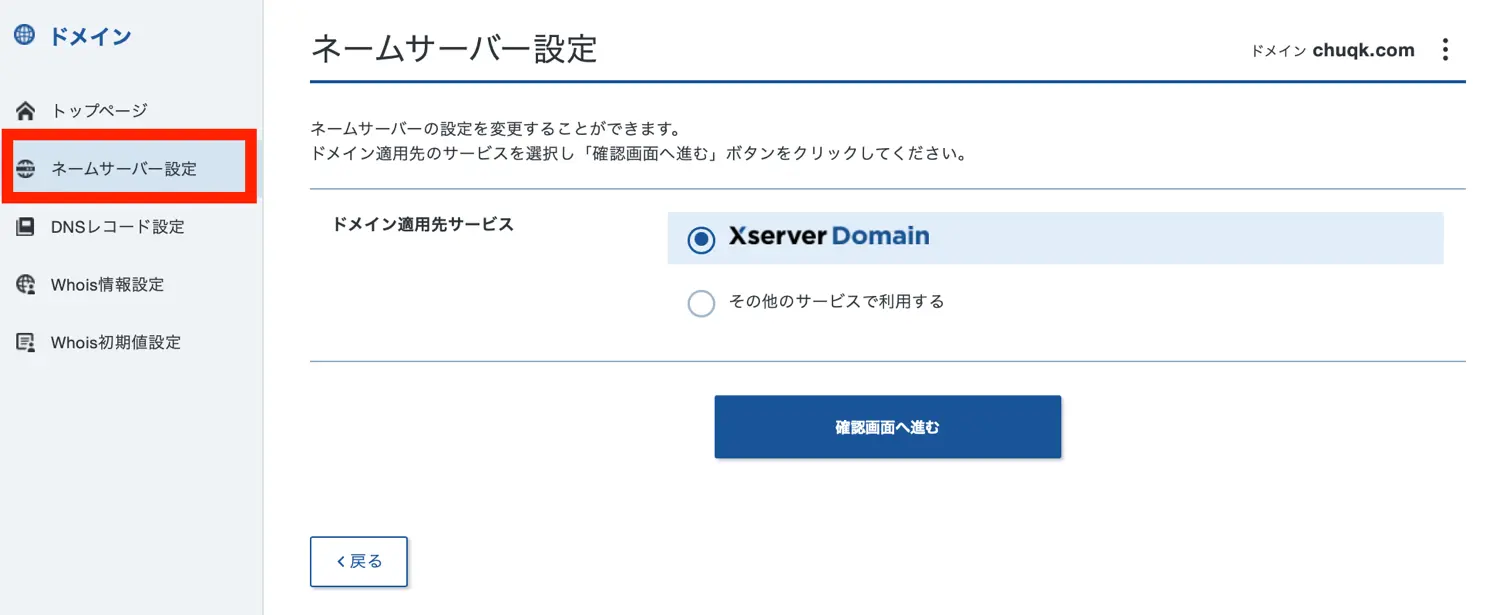Image resolution: width=1500 pixels, height=615 pixels.
Task: Select その他のサービスで利用する radio option
Action: tap(701, 303)
